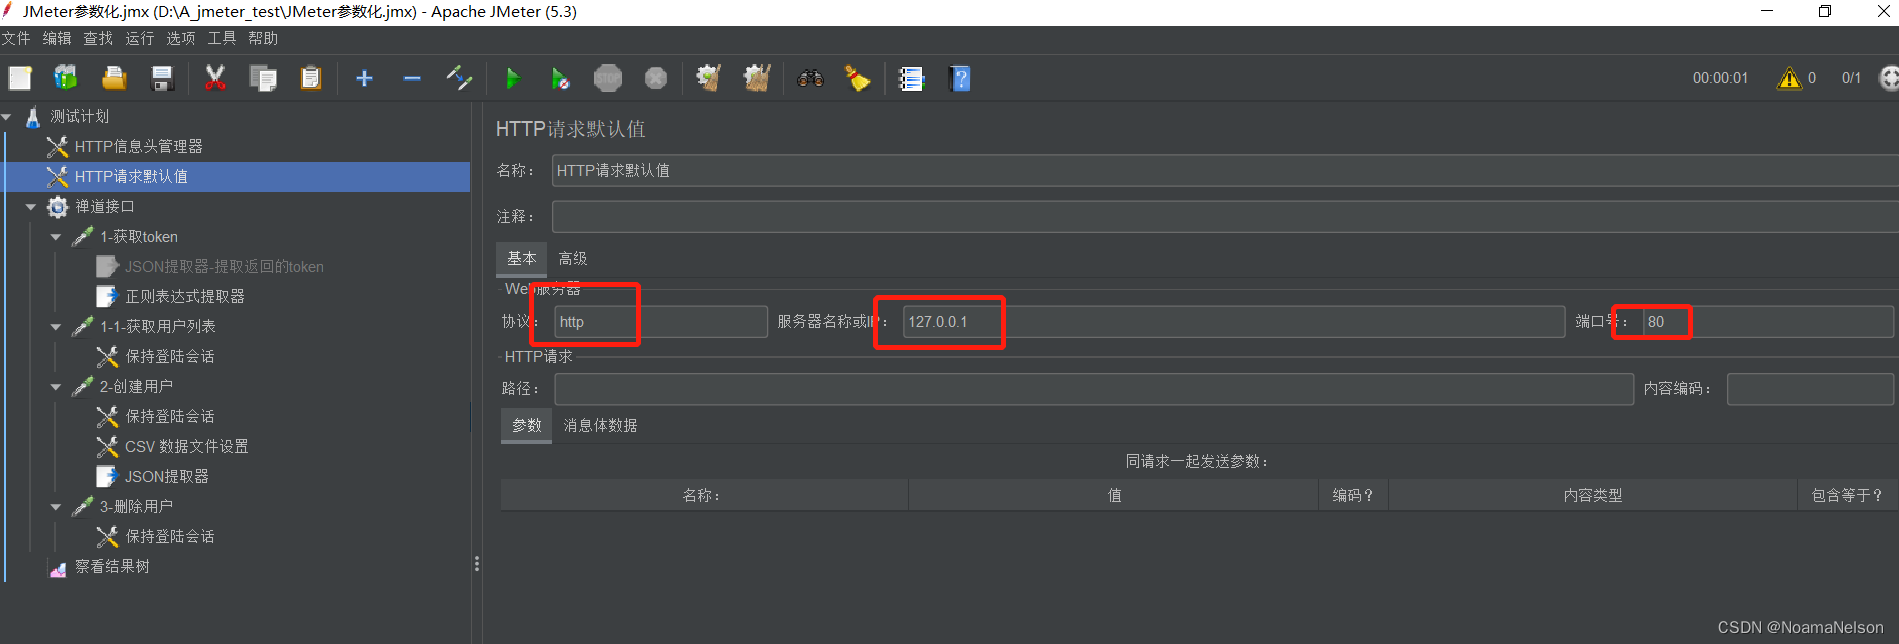Click the 名称 column header in parameters table

[x=704, y=495]
